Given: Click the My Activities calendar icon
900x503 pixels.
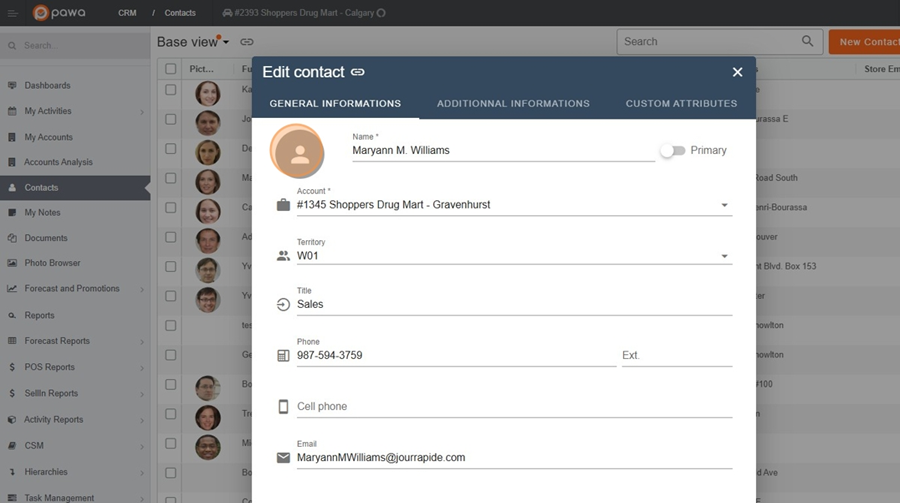Looking at the screenshot, I should click(12, 111).
